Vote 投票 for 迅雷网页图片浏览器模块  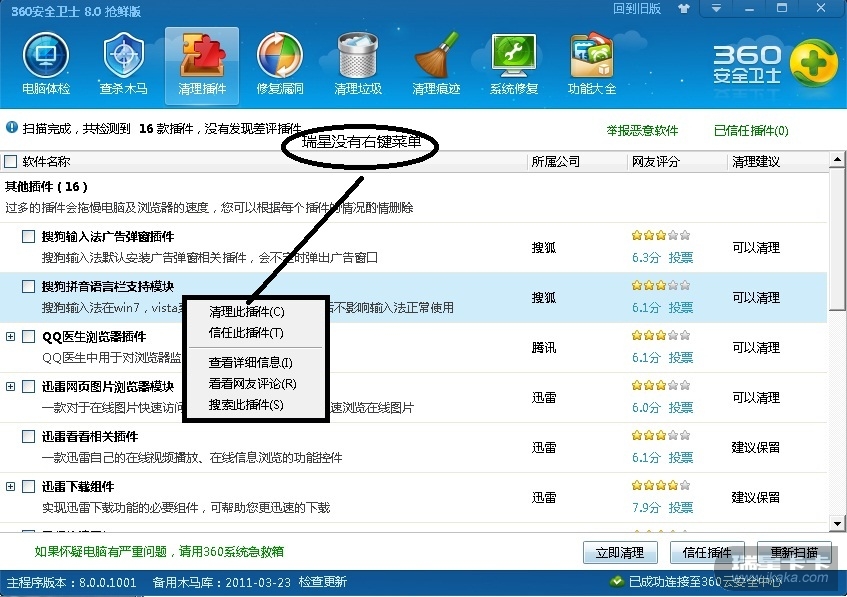[x=681, y=407]
